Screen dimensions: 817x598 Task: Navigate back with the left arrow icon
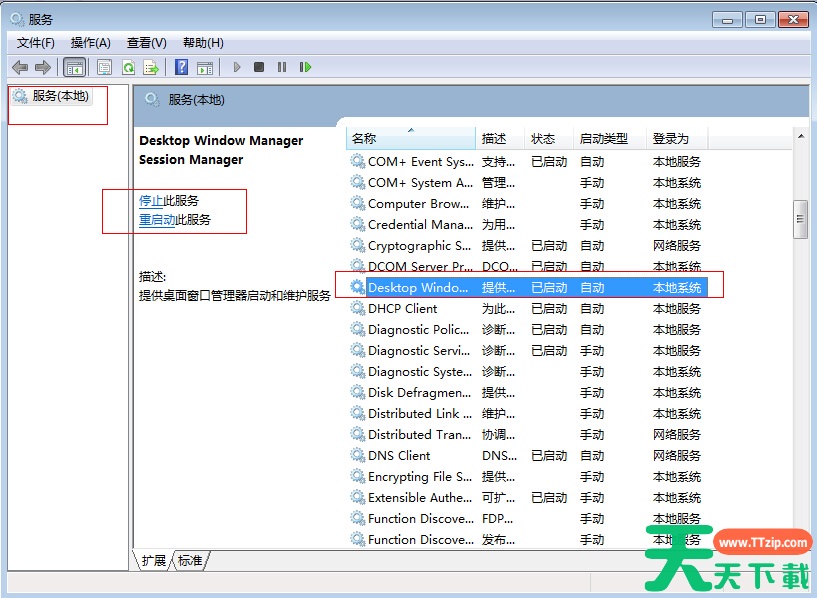click(20, 67)
